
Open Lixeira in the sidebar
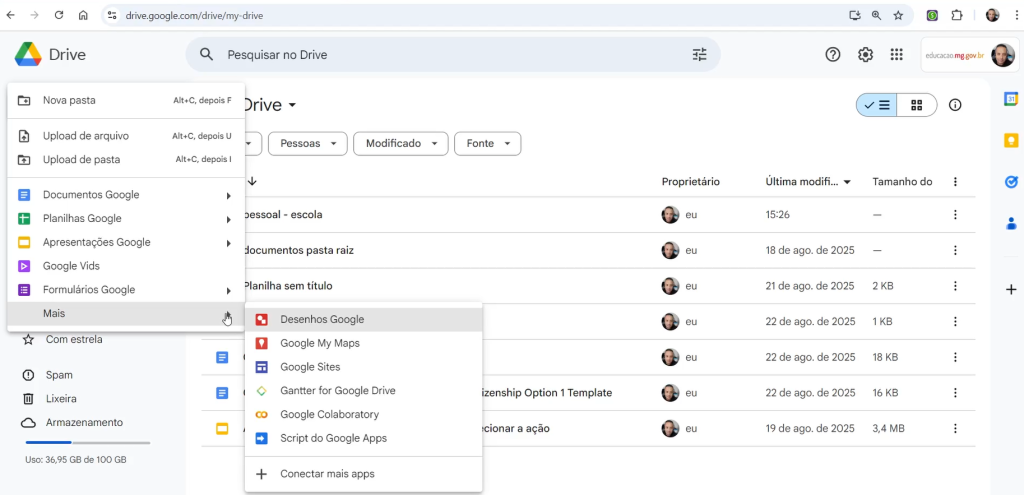point(61,399)
